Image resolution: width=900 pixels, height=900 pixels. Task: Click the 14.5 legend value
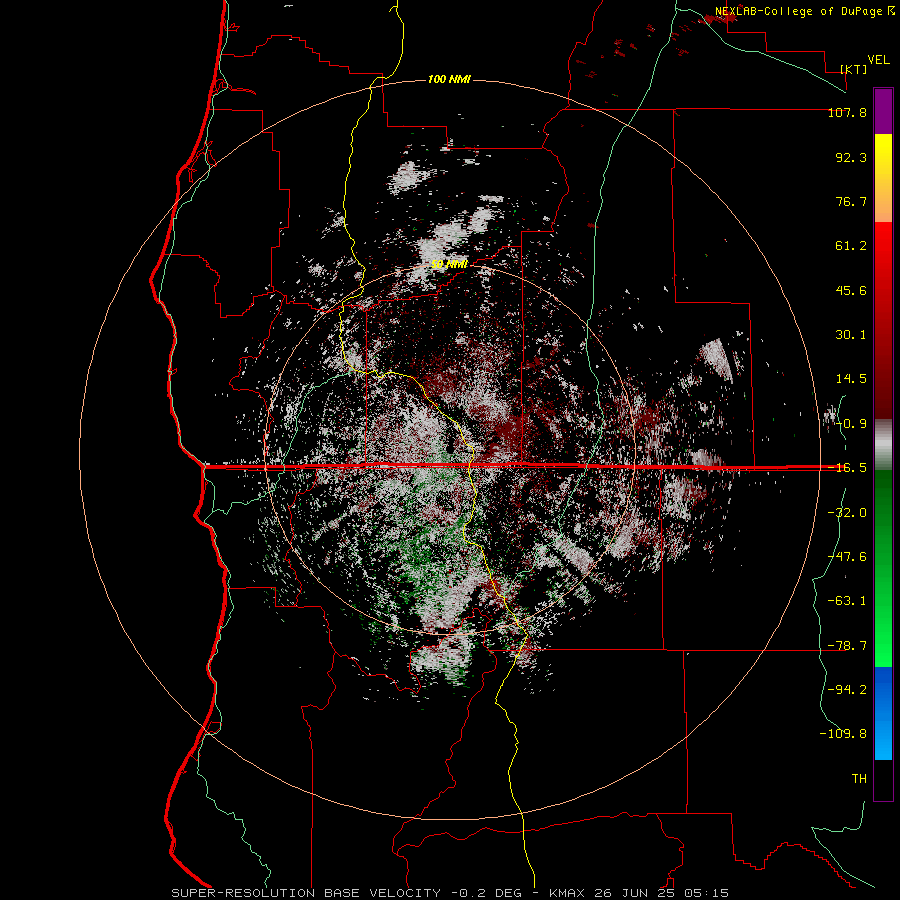(x=851, y=379)
